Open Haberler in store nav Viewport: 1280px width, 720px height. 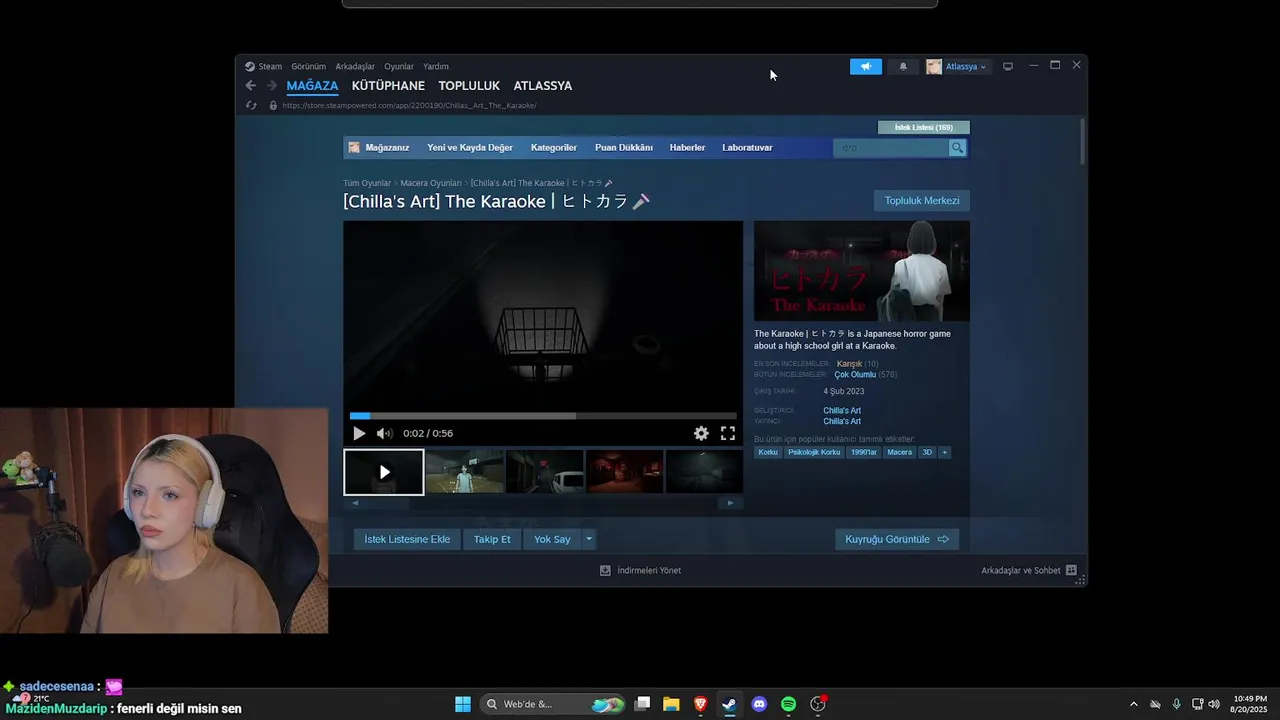point(687,148)
